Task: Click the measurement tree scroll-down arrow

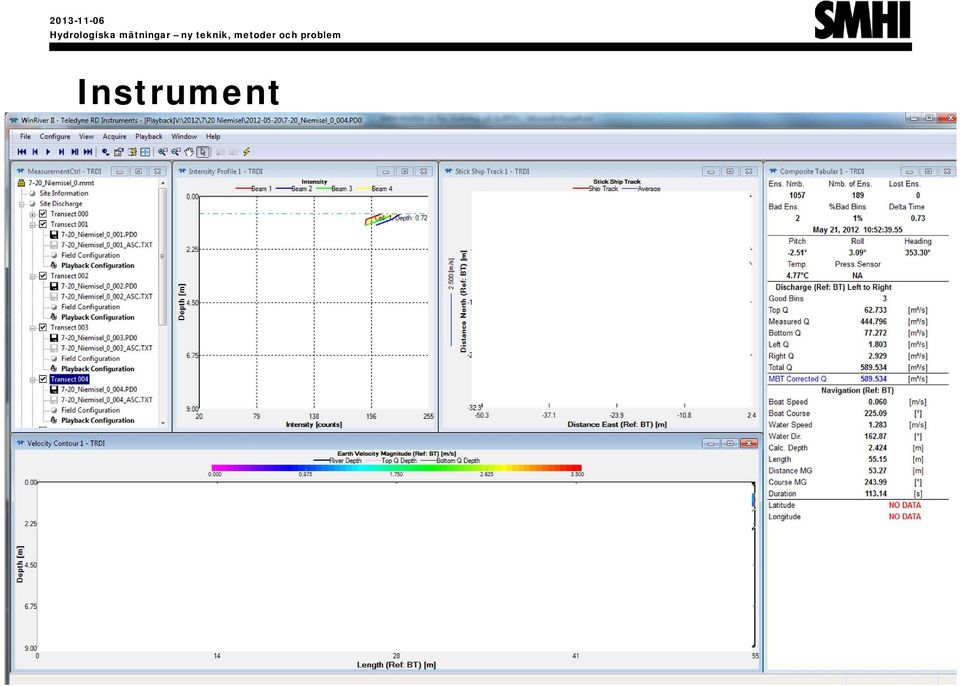Action: click(x=163, y=423)
